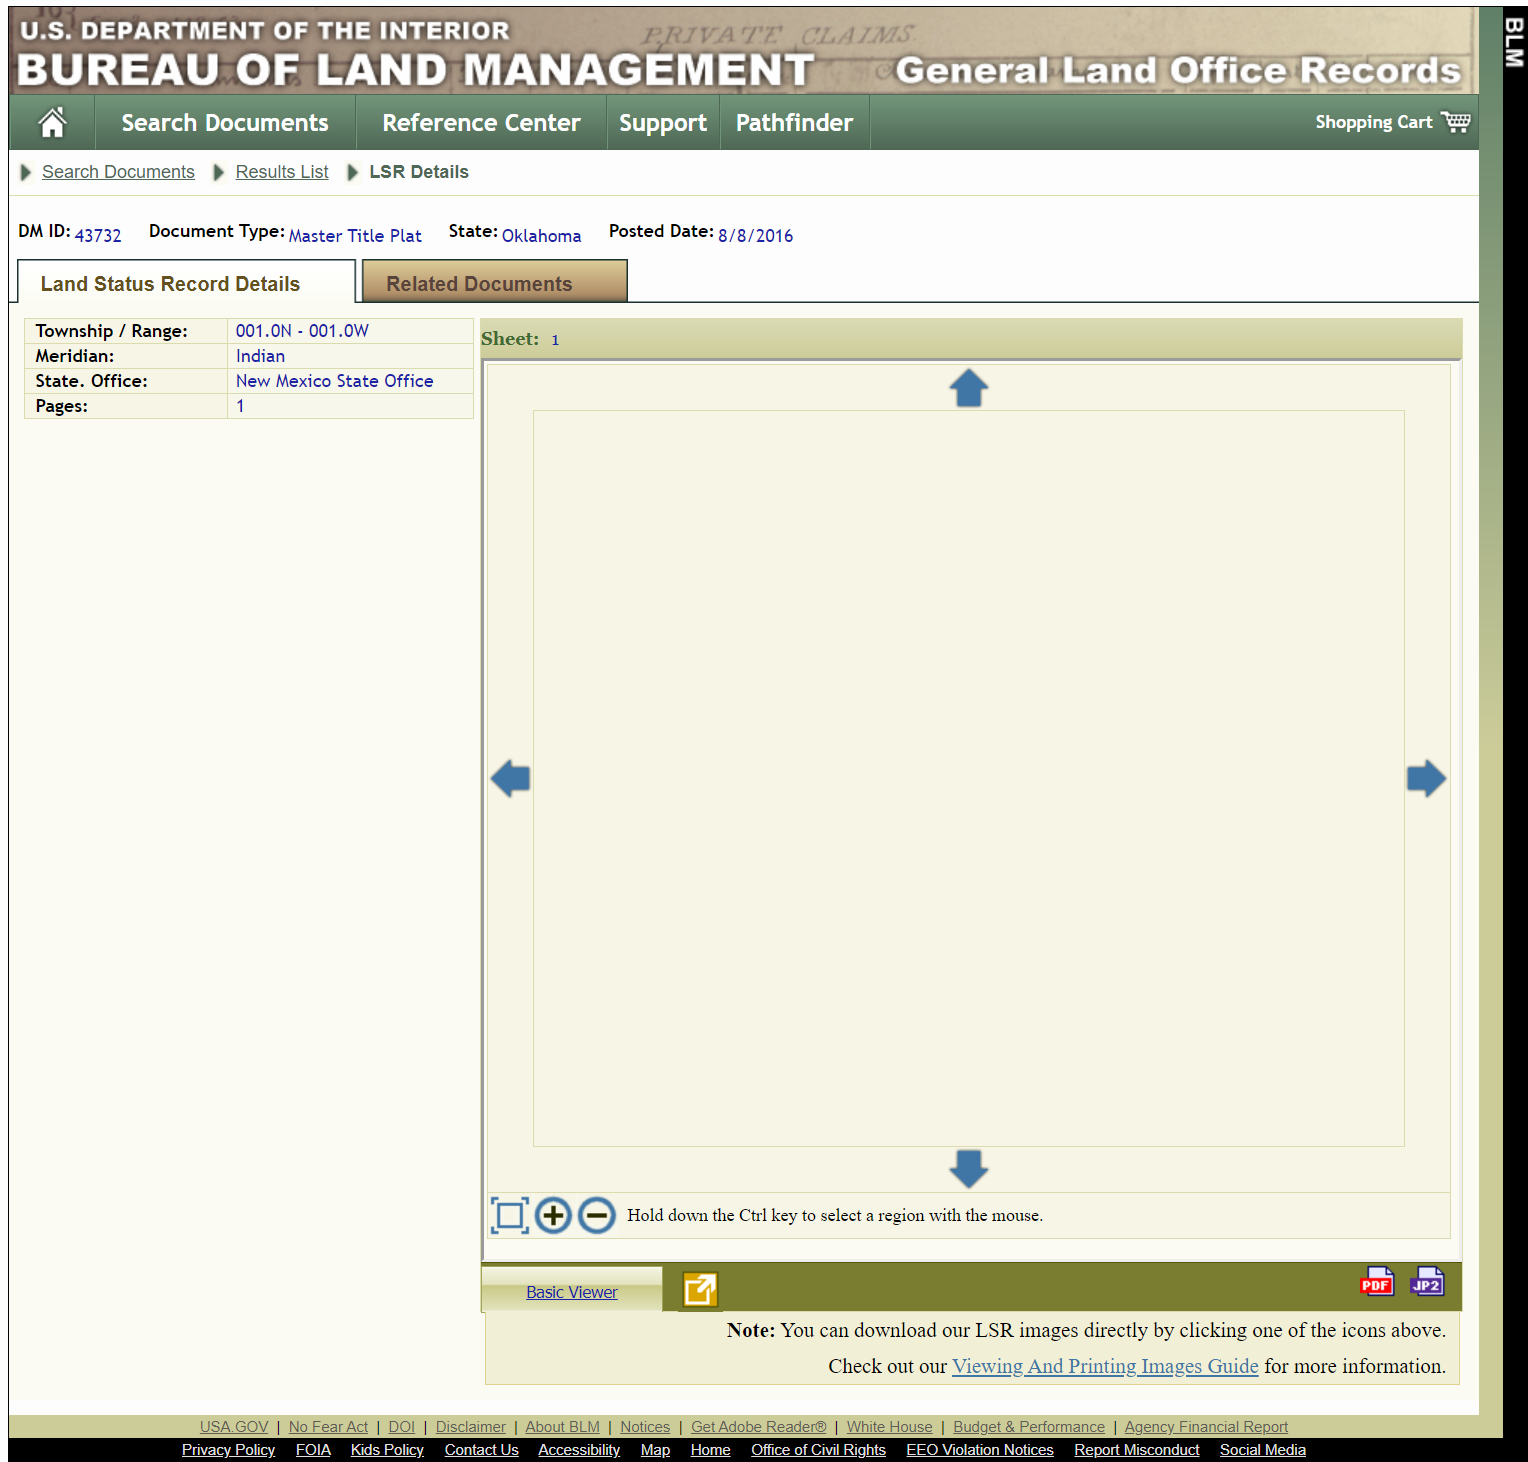Open Viewing And Printing Images Guide
Image resolution: width=1528 pixels, height=1462 pixels.
1104,1366
